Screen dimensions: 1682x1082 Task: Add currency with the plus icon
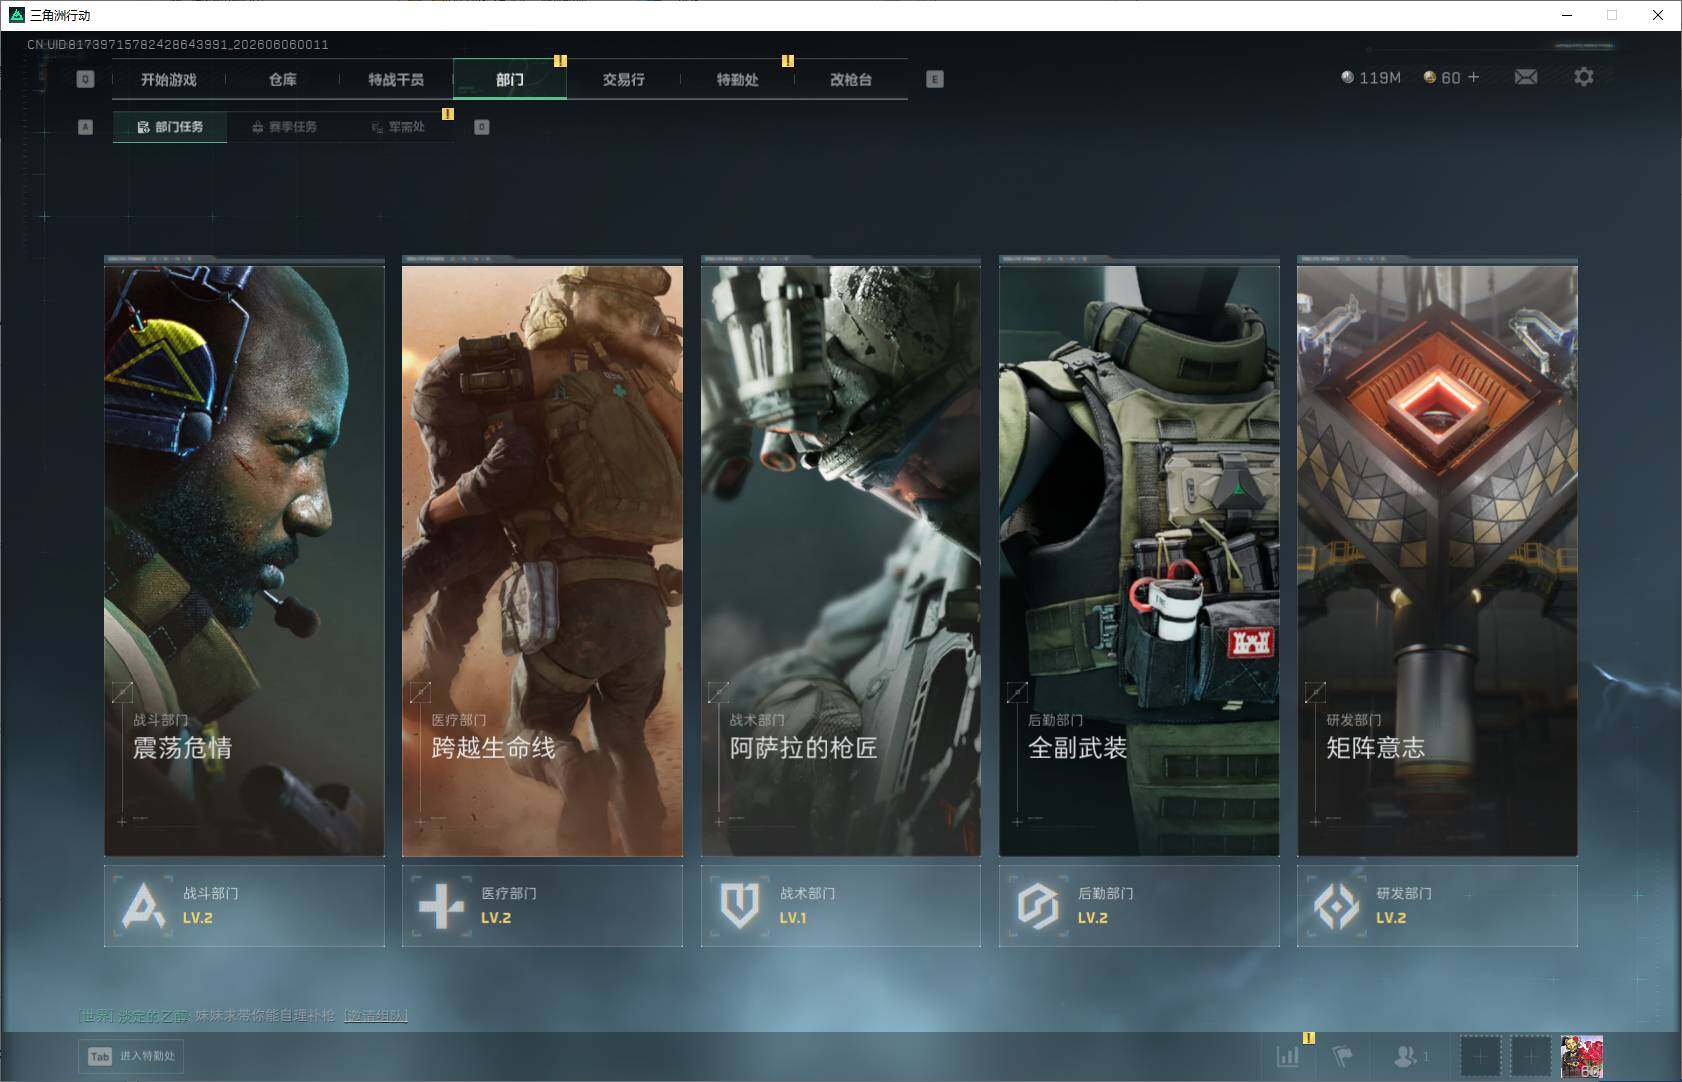coord(1473,77)
